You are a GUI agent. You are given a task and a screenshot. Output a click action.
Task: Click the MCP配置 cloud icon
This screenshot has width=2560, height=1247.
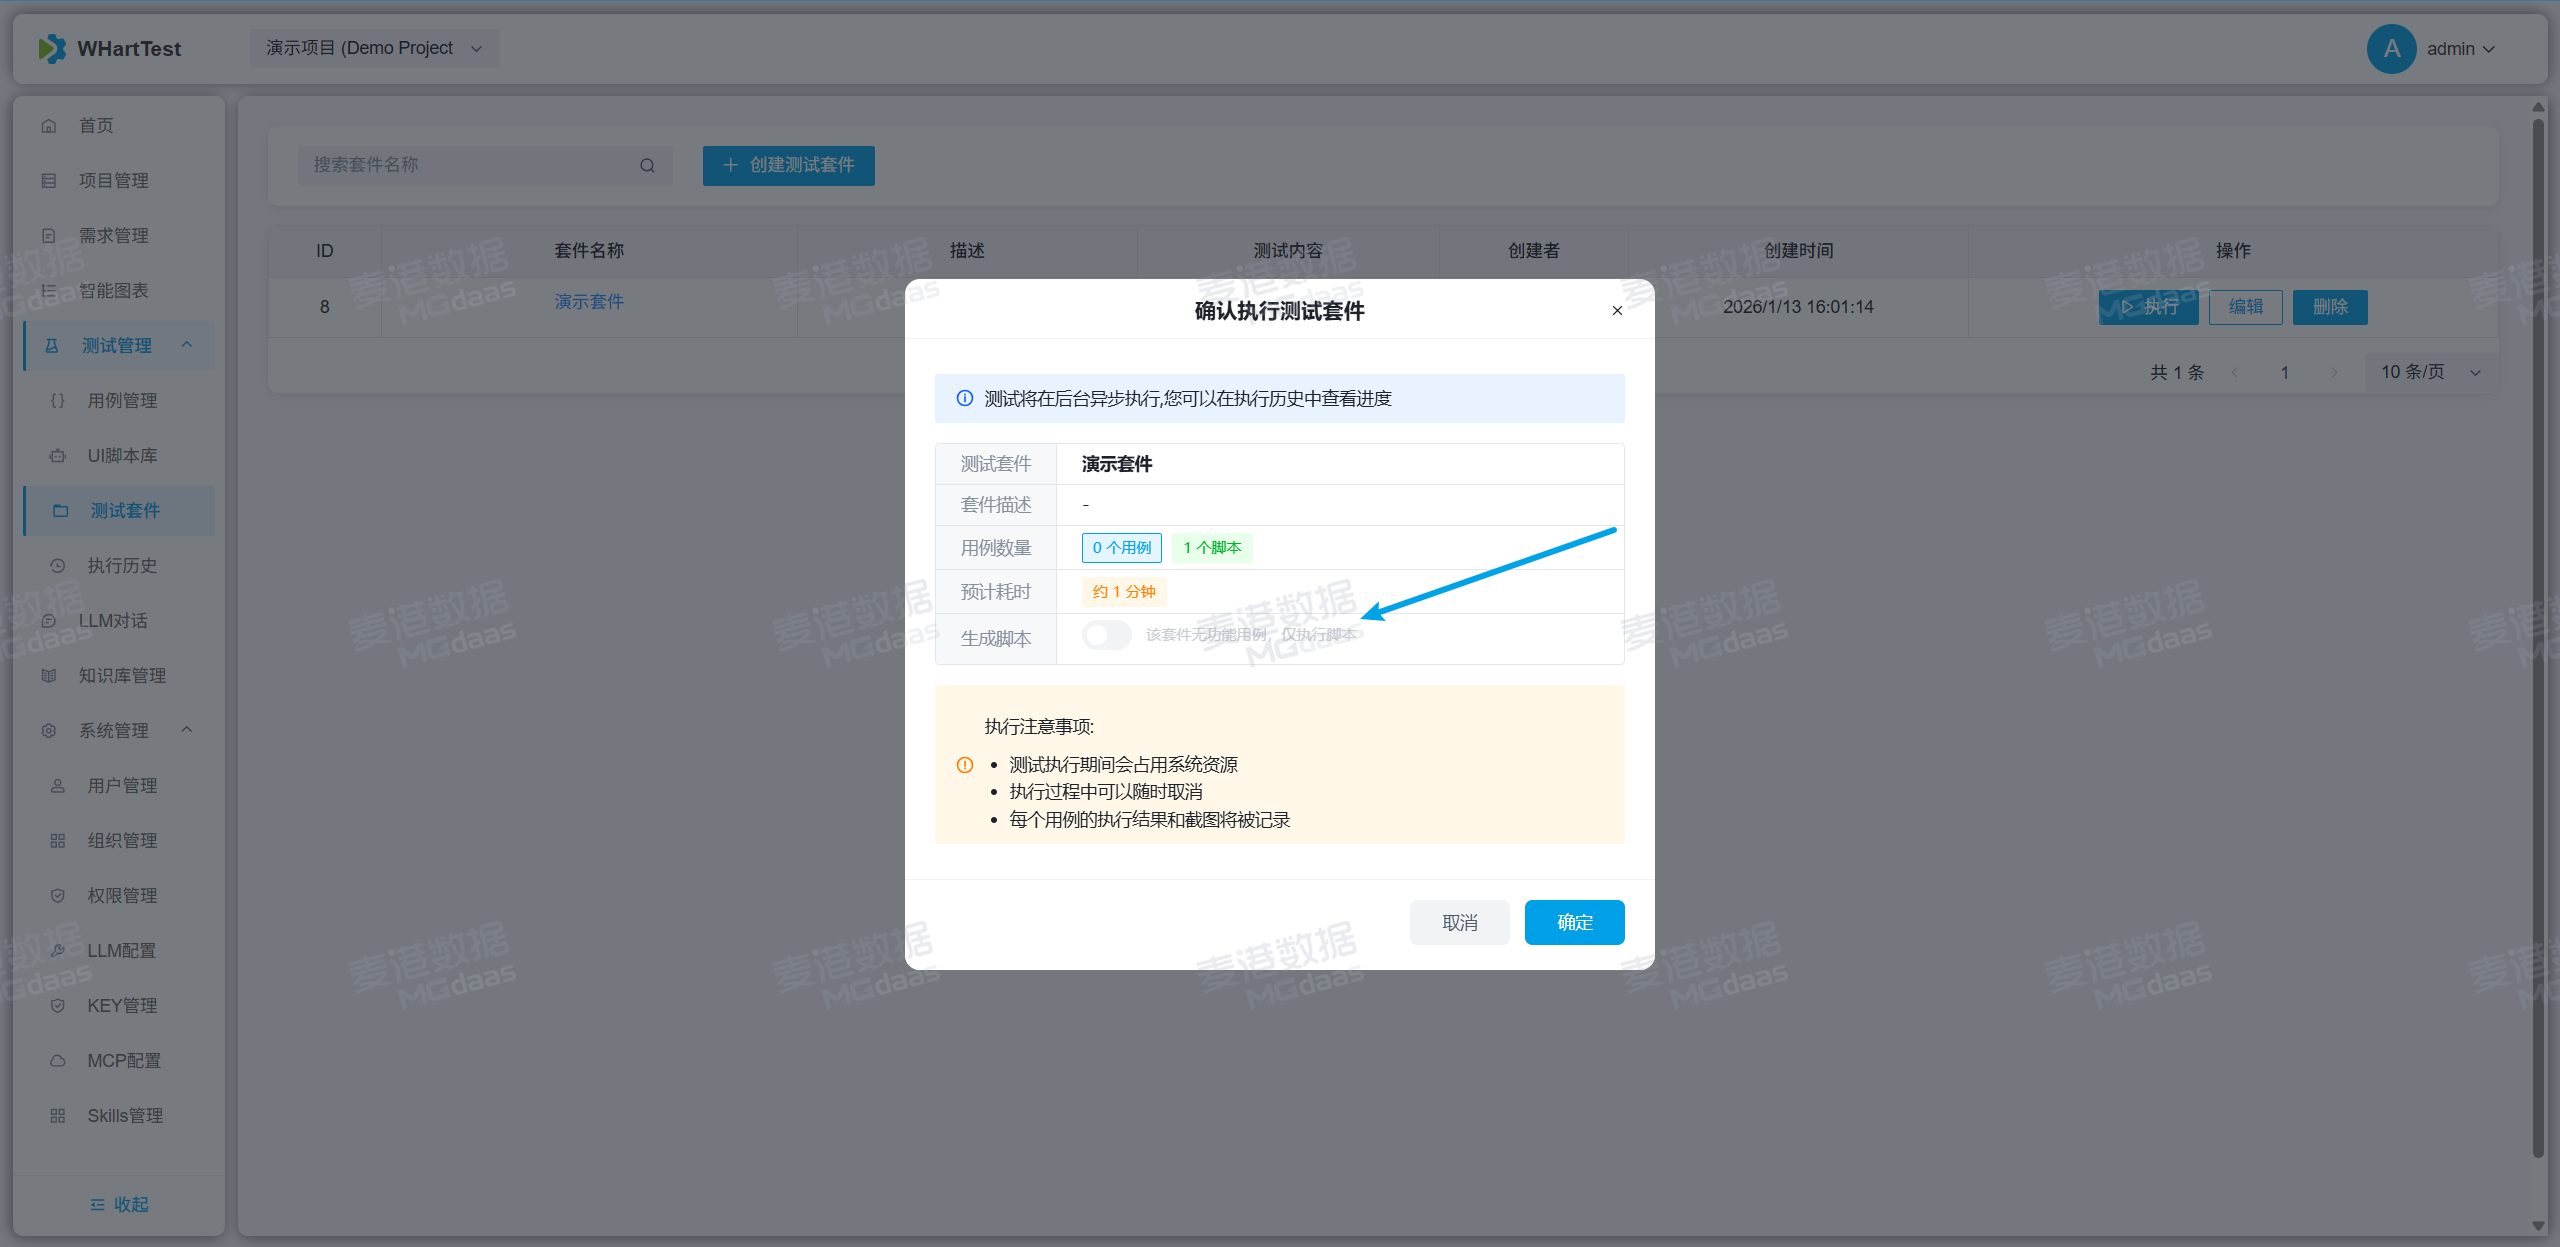[58, 1061]
